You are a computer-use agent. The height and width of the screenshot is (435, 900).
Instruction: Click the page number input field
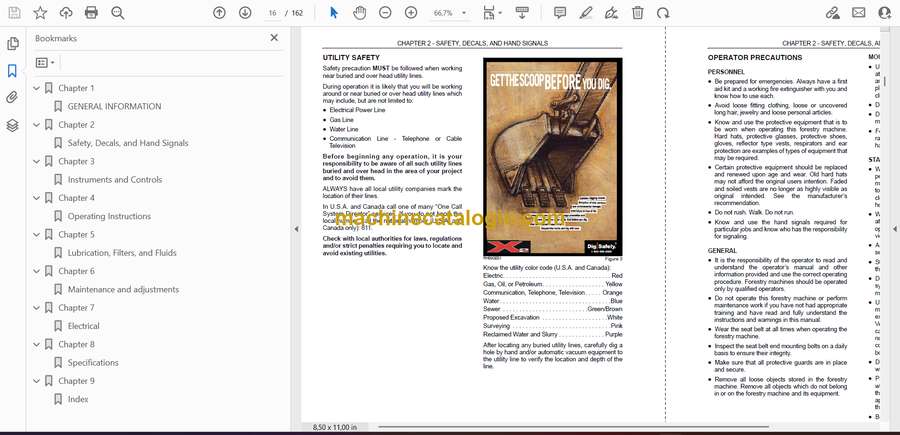(x=273, y=13)
